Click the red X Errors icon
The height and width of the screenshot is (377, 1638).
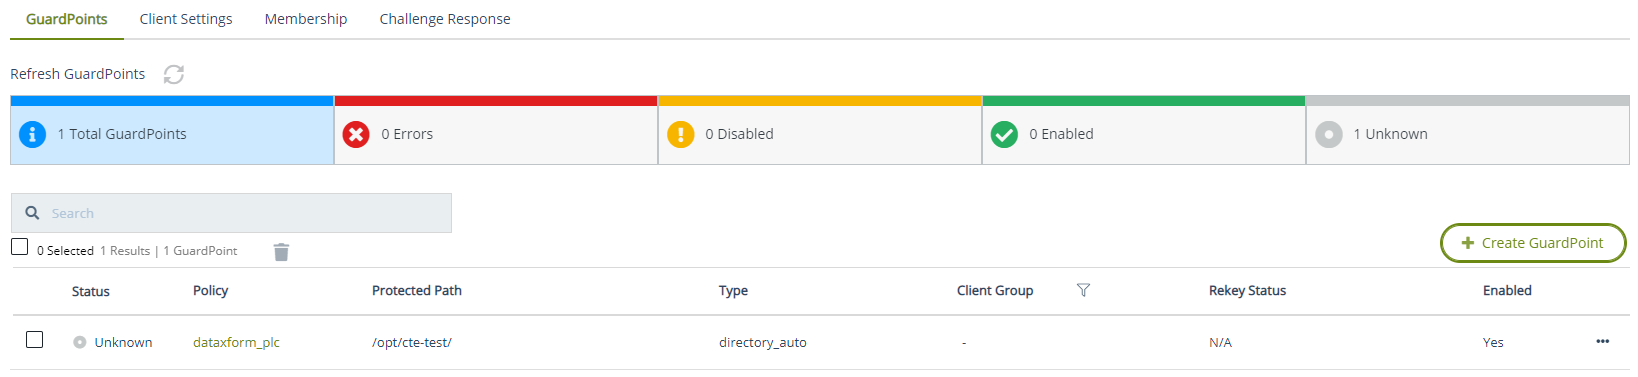tap(356, 134)
